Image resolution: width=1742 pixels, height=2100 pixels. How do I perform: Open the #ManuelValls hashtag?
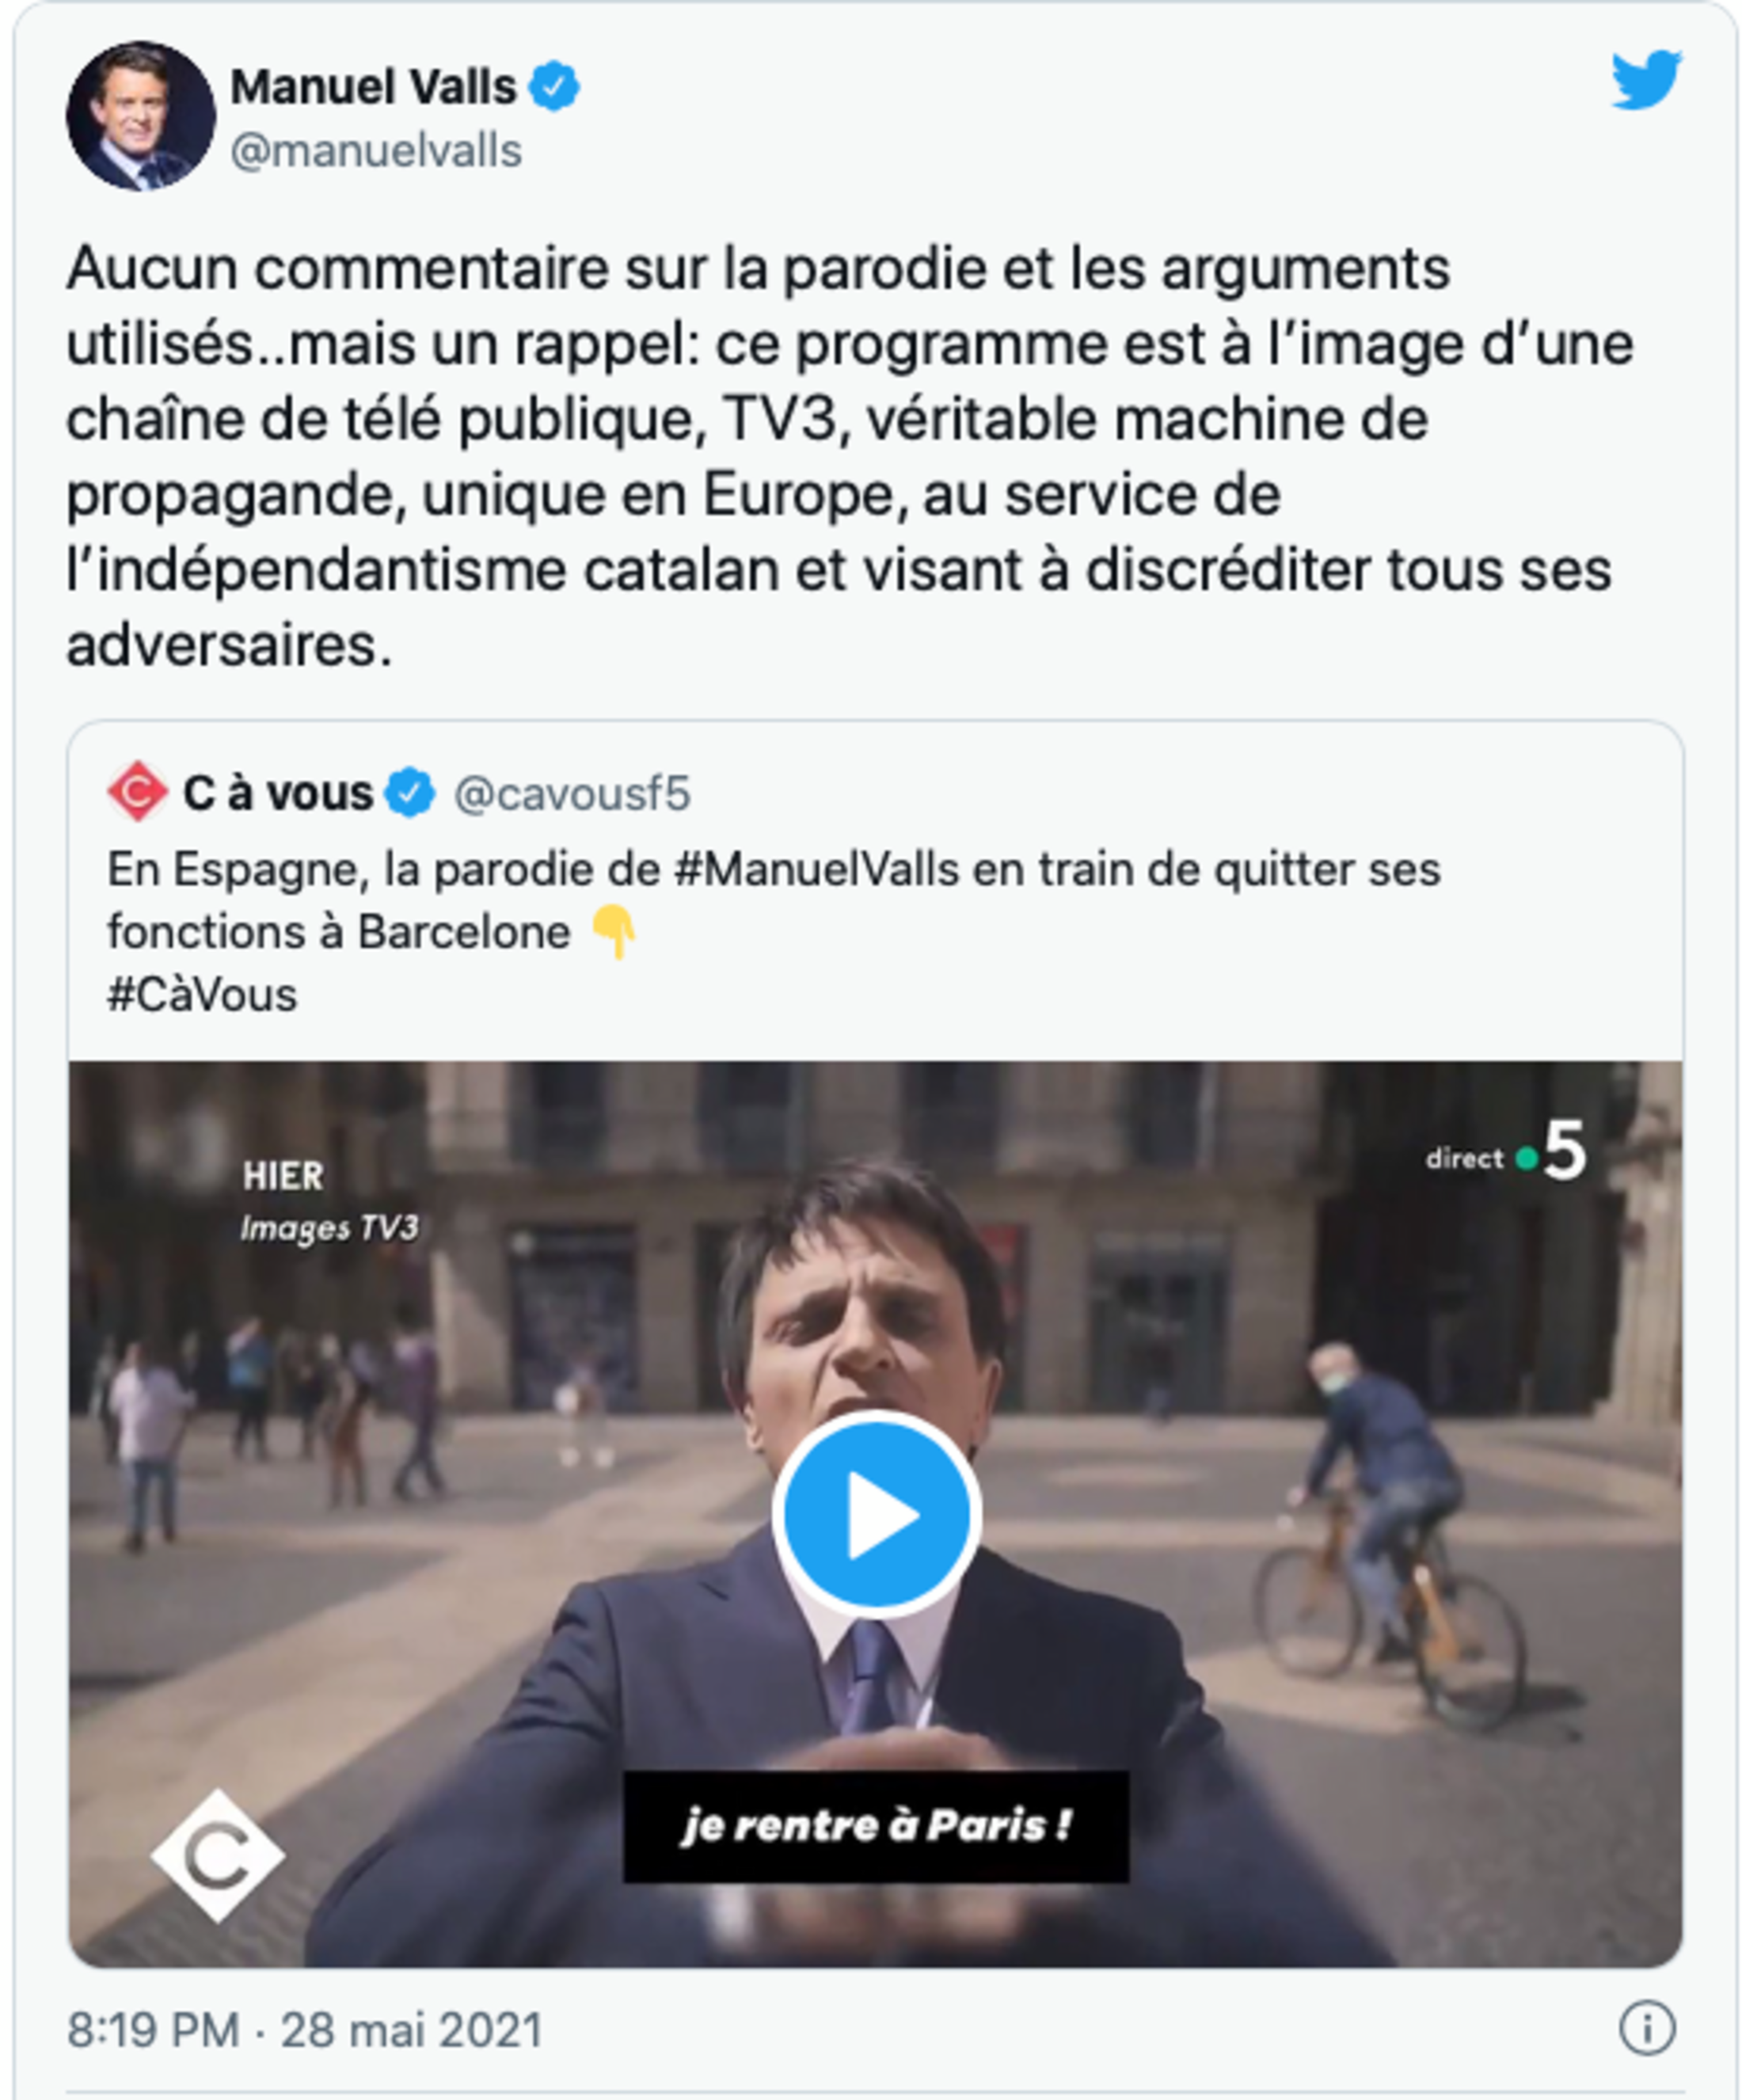point(816,869)
